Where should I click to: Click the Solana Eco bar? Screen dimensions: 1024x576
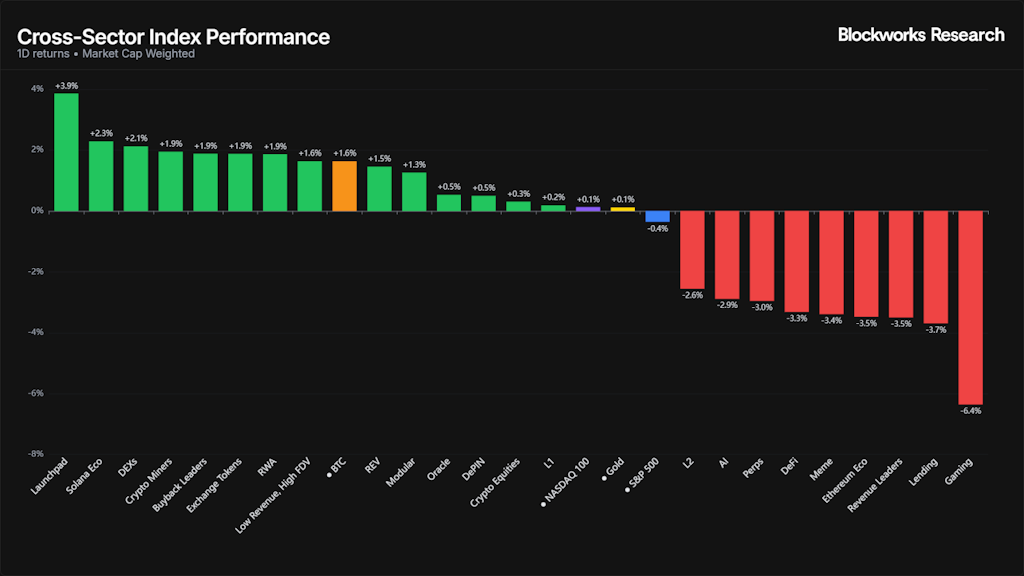pyautogui.click(x=101, y=175)
